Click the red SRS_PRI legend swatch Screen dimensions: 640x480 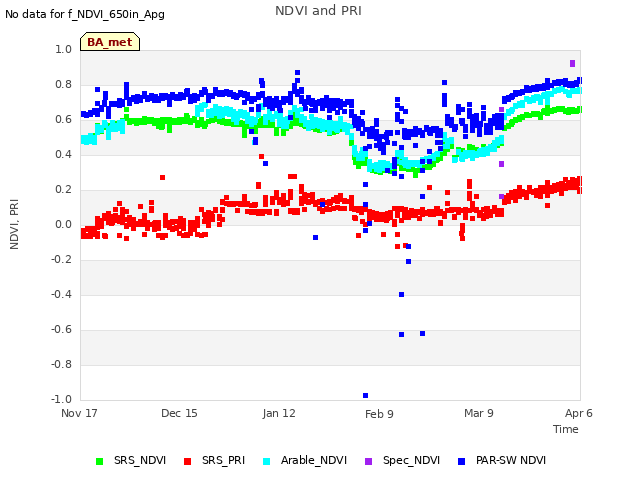pyautogui.click(x=187, y=461)
